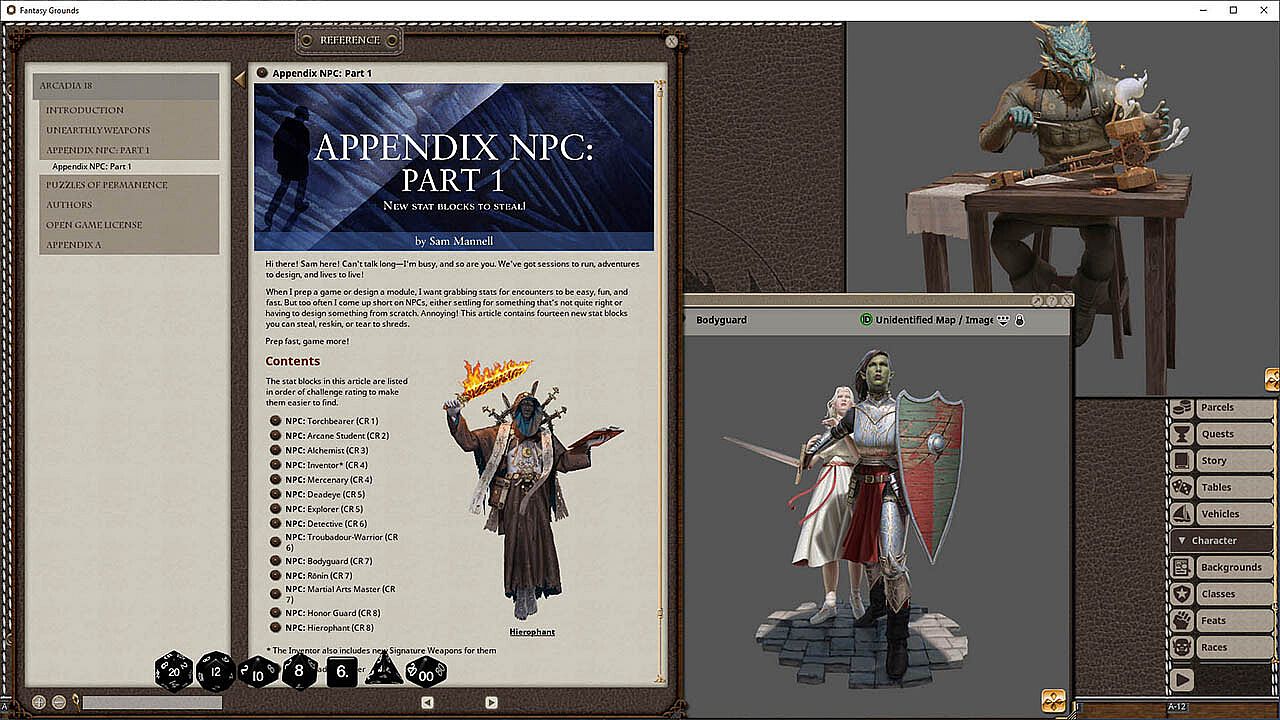
Task: Go to the previous reference page
Action: [x=427, y=703]
